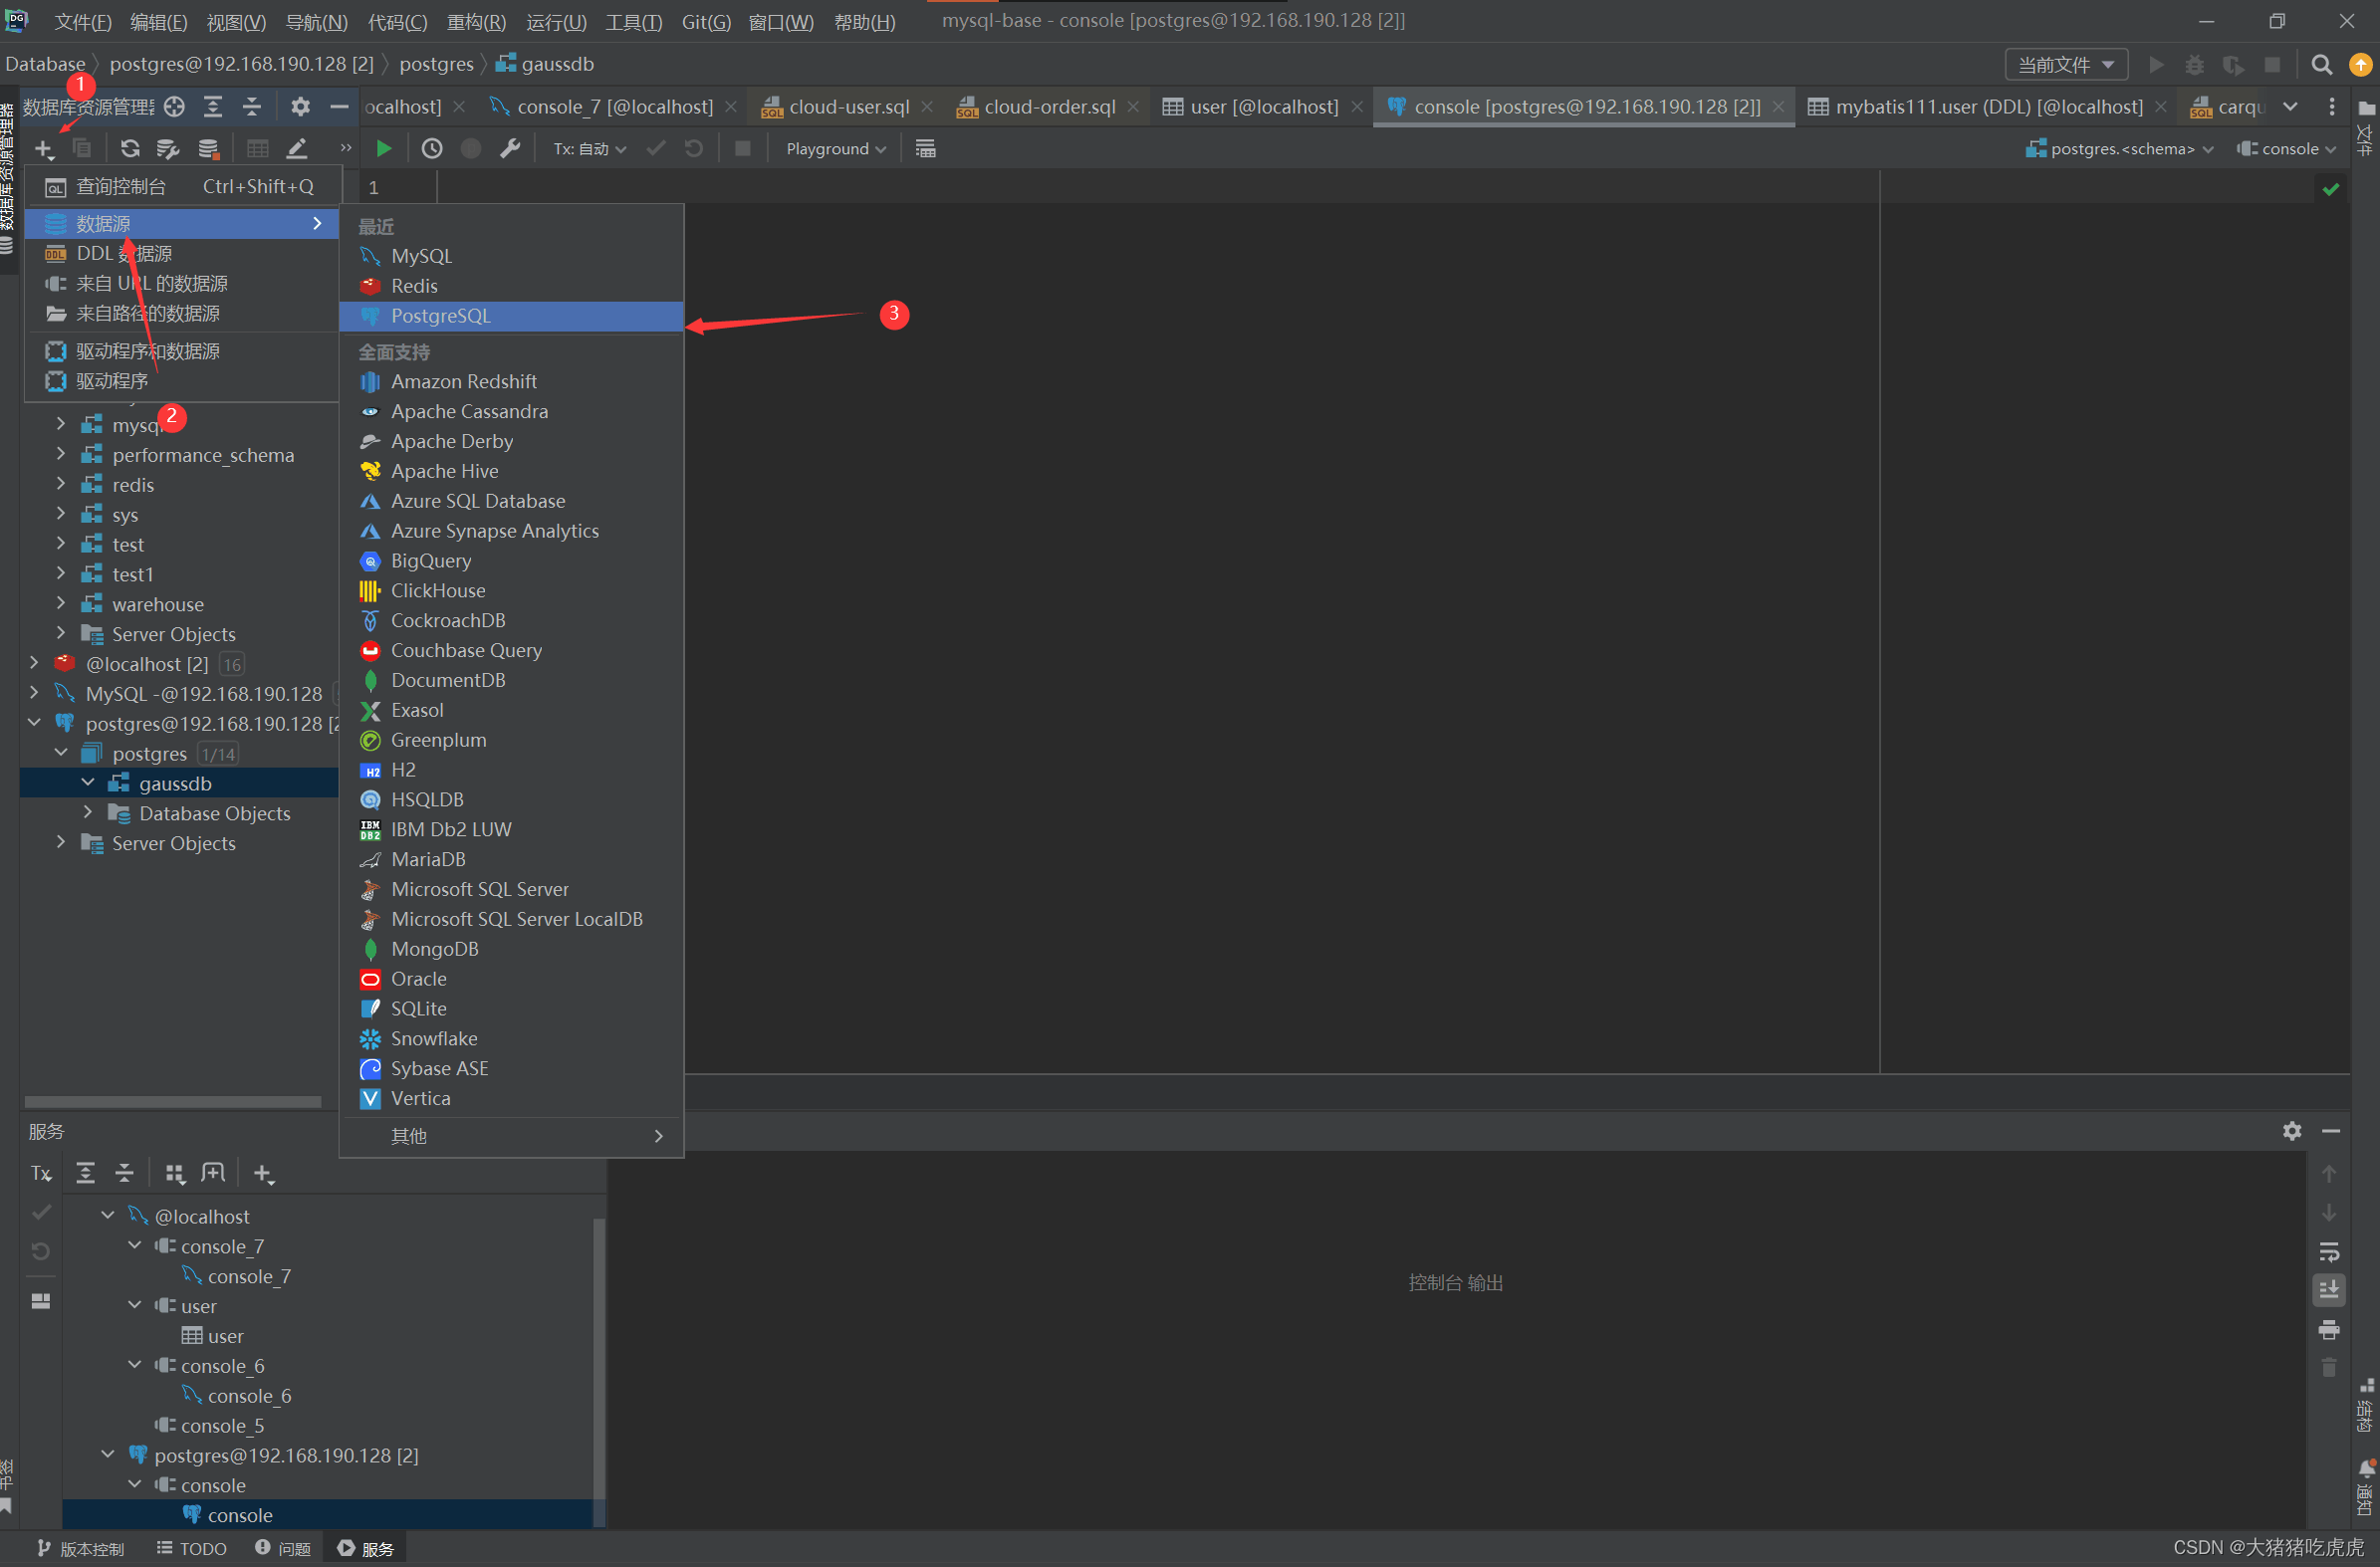This screenshot has width=2380, height=1567.
Task: Toggle scroll to end in output panel
Action: click(2328, 1290)
